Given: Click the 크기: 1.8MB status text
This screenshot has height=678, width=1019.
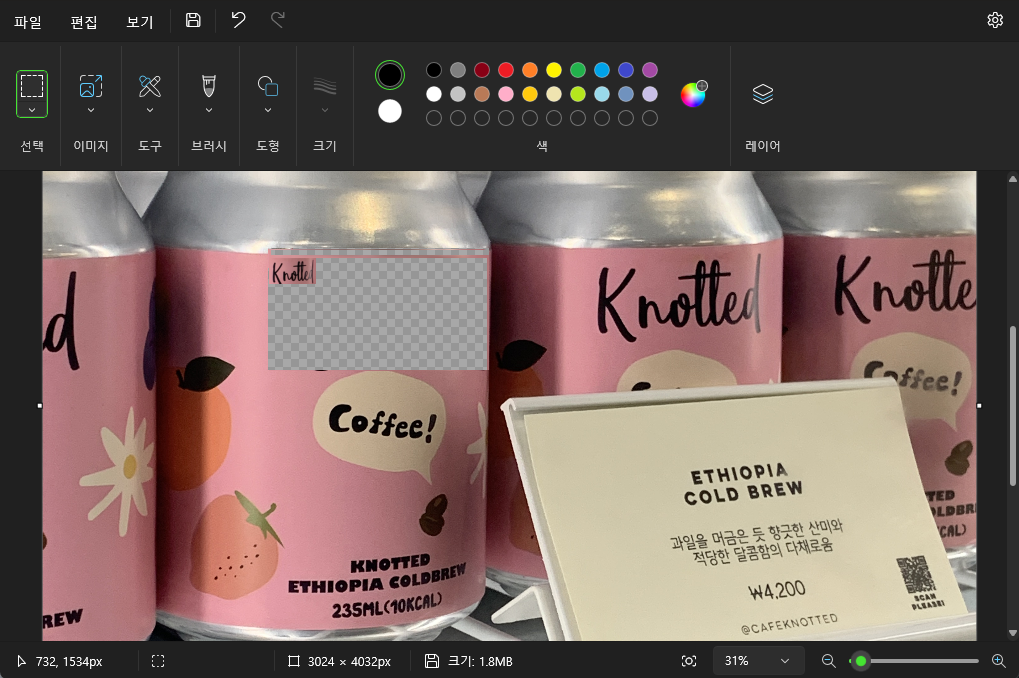Looking at the screenshot, I should pos(480,661).
